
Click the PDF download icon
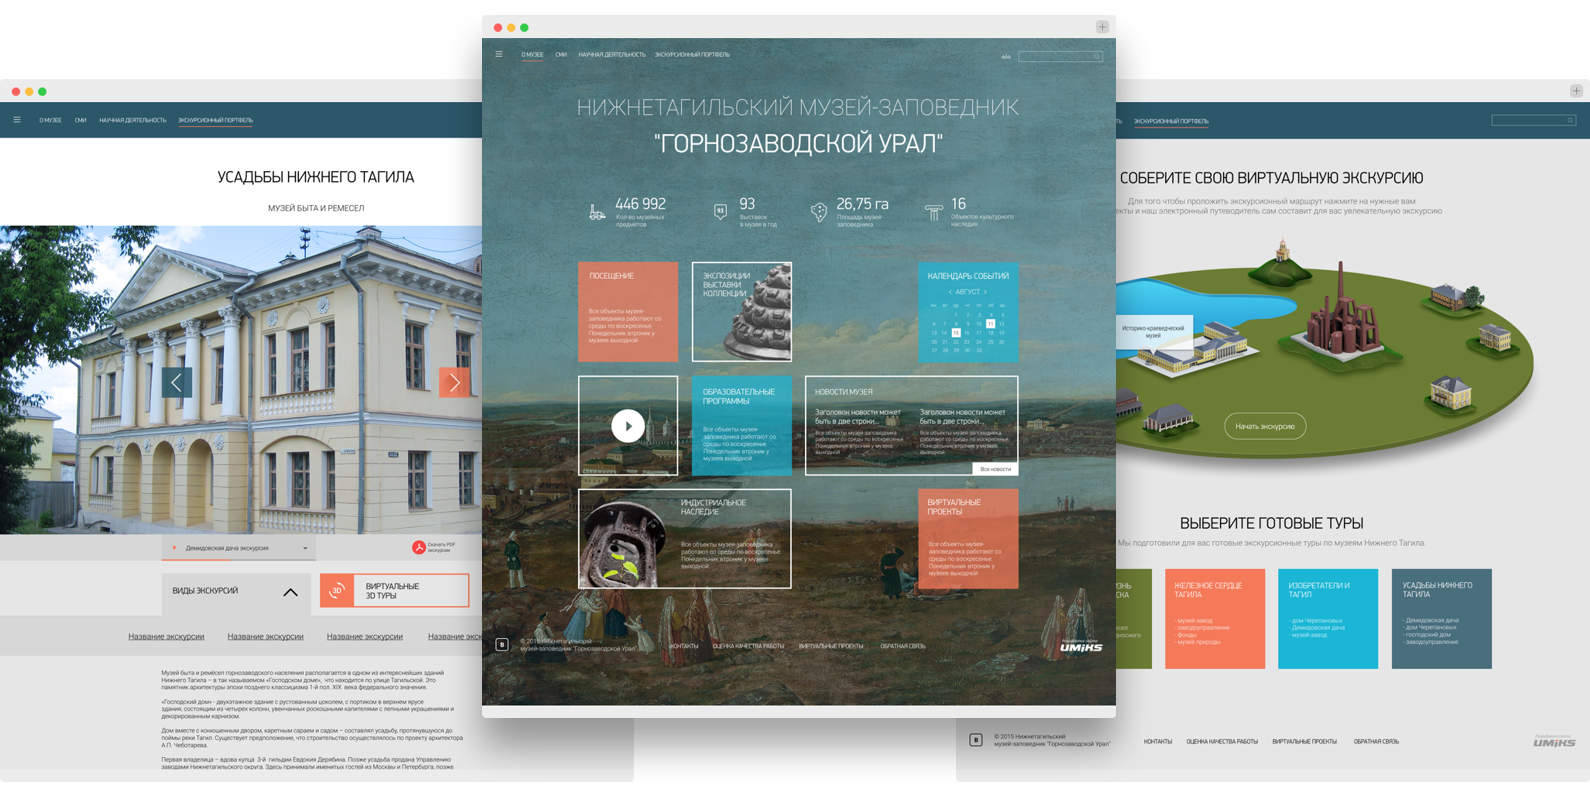pyautogui.click(x=419, y=547)
